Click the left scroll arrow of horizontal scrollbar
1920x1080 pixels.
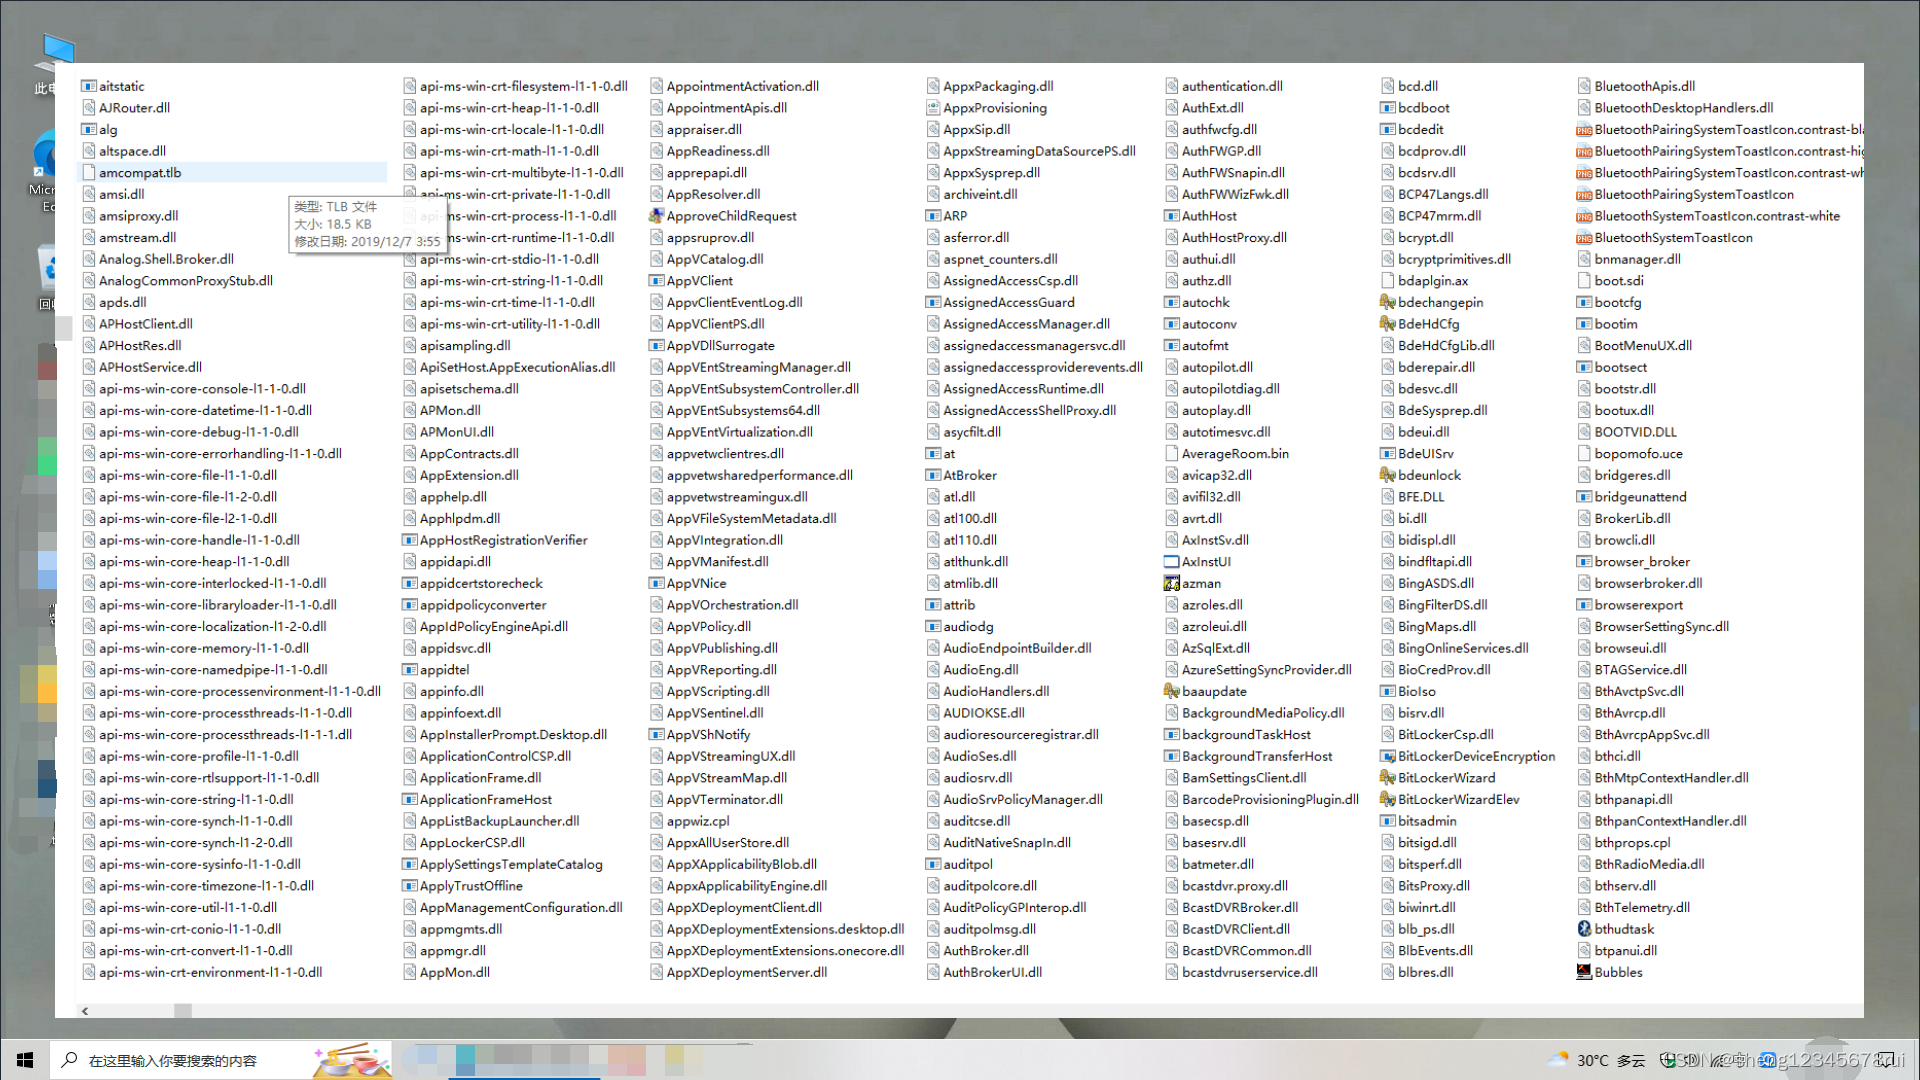(85, 1011)
